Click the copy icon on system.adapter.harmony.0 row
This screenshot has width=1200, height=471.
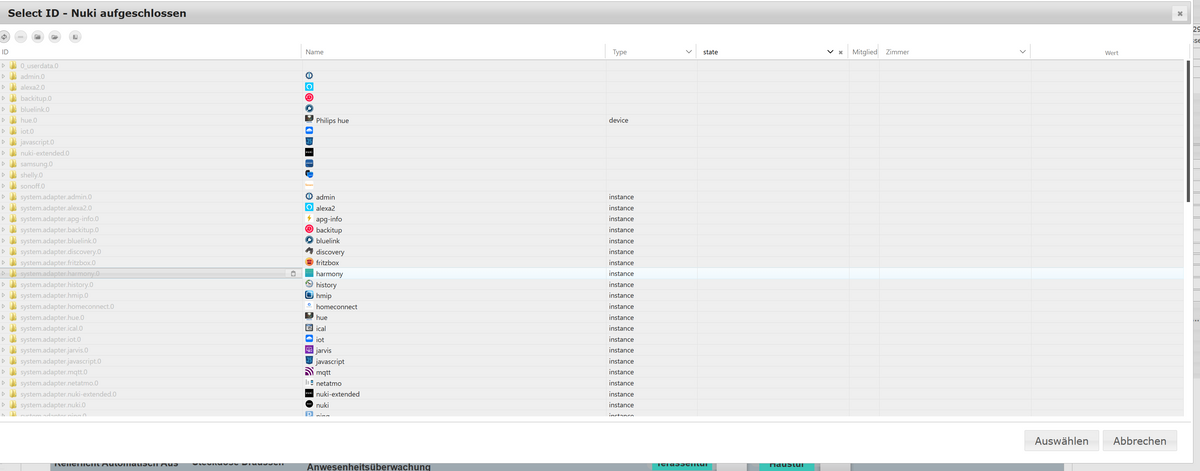(x=293, y=273)
